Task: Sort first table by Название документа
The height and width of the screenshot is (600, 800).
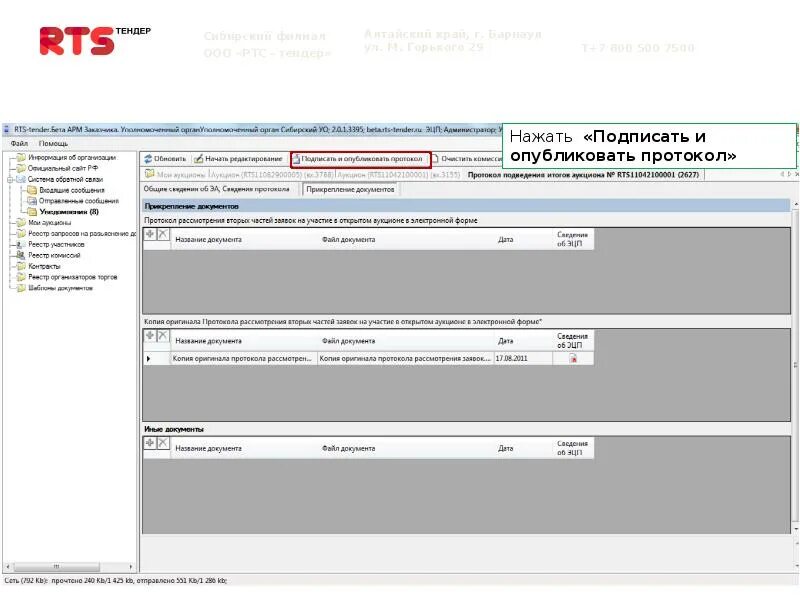Action: point(208,240)
